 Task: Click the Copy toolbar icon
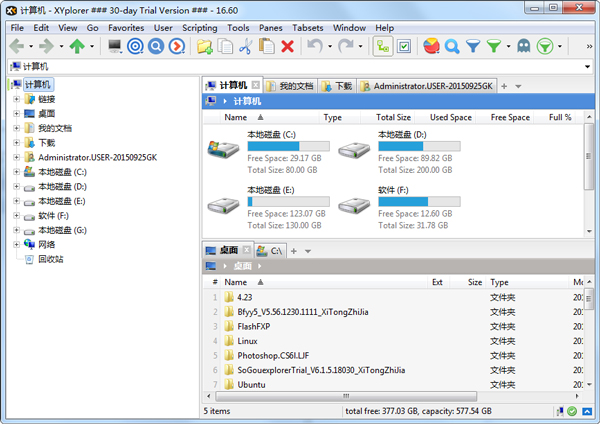point(225,46)
